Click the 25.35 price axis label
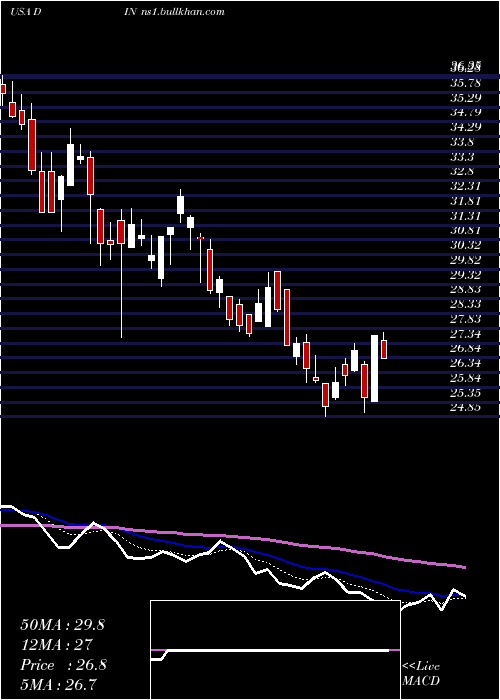 (x=466, y=393)
